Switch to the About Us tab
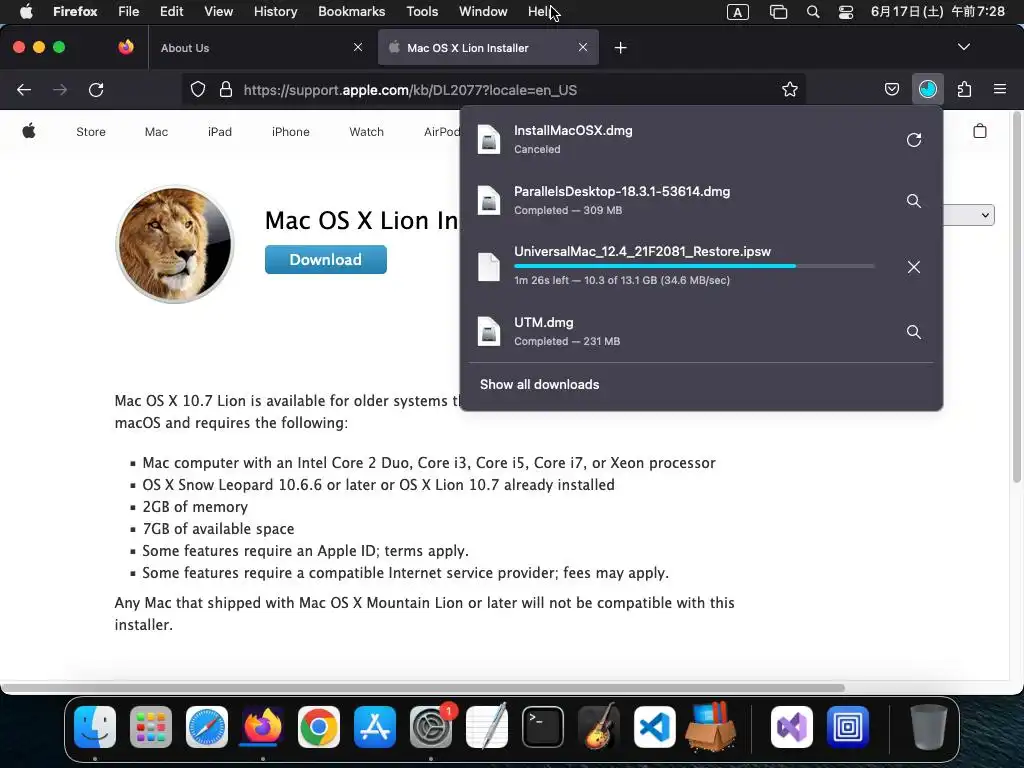Image resolution: width=1024 pixels, height=768 pixels. [x=259, y=48]
